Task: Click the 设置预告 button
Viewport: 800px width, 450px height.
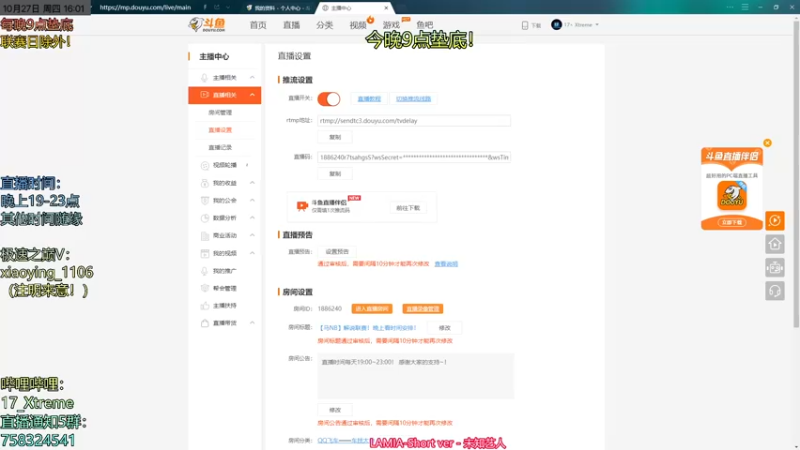Action: click(337, 252)
